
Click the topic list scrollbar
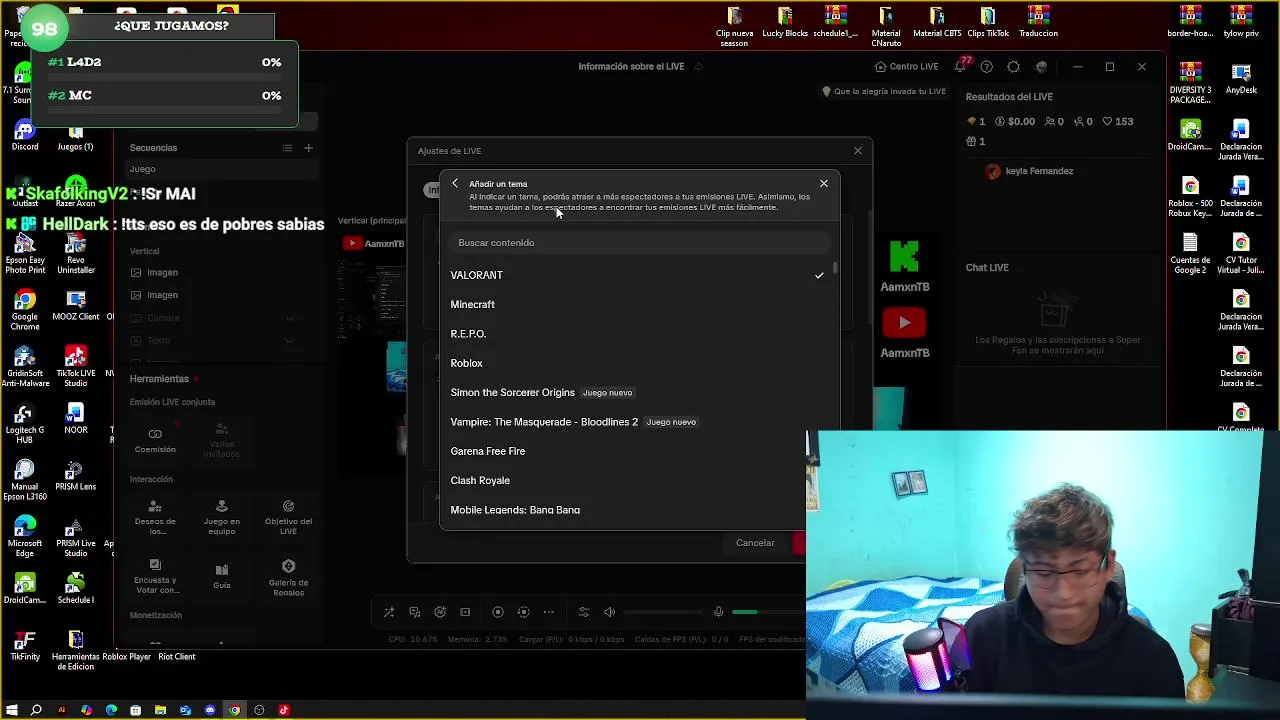pyautogui.click(x=835, y=269)
